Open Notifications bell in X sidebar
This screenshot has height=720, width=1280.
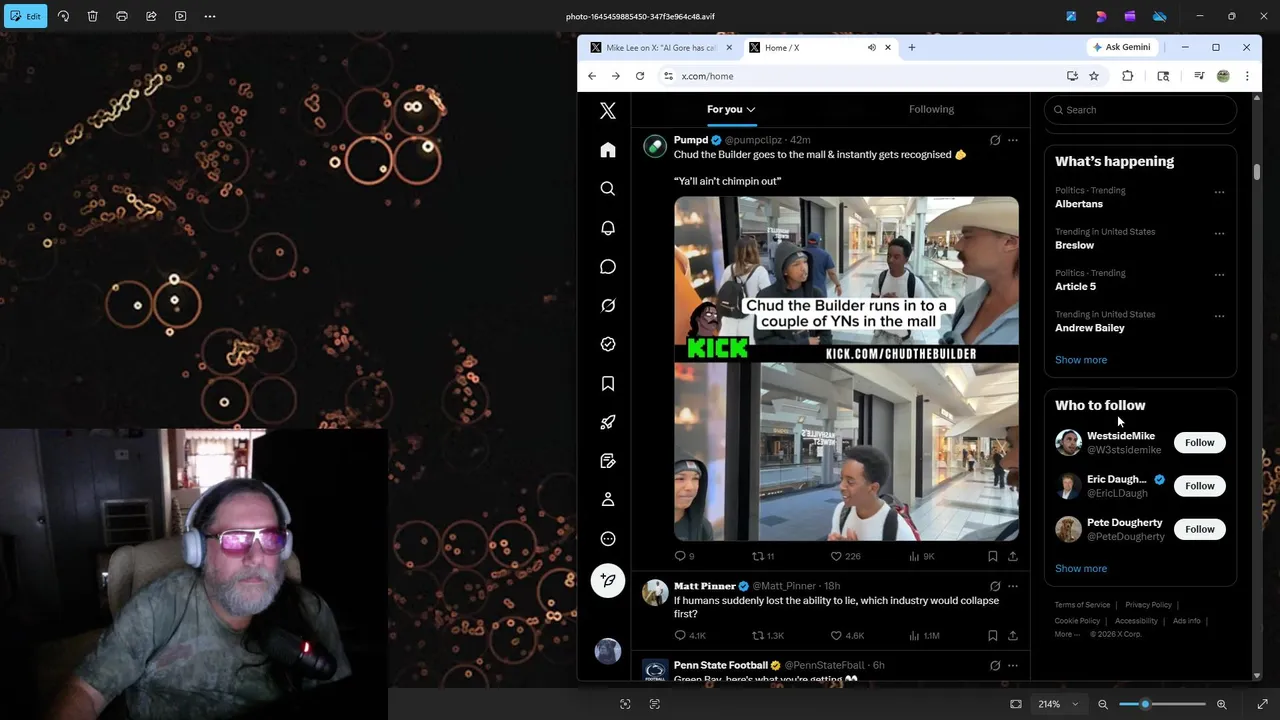(608, 228)
